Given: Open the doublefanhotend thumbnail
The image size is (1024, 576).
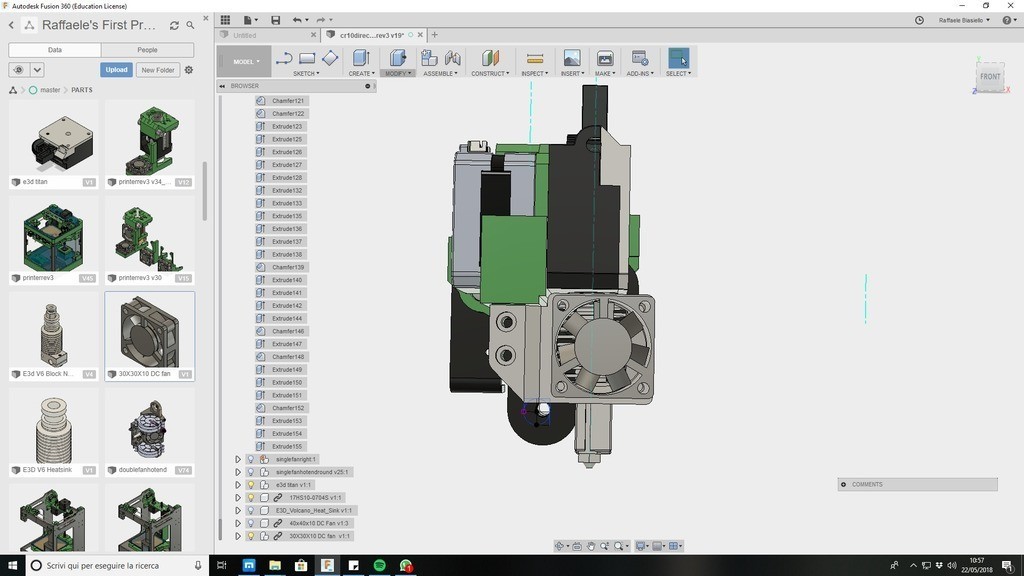Looking at the screenshot, I should tap(150, 430).
